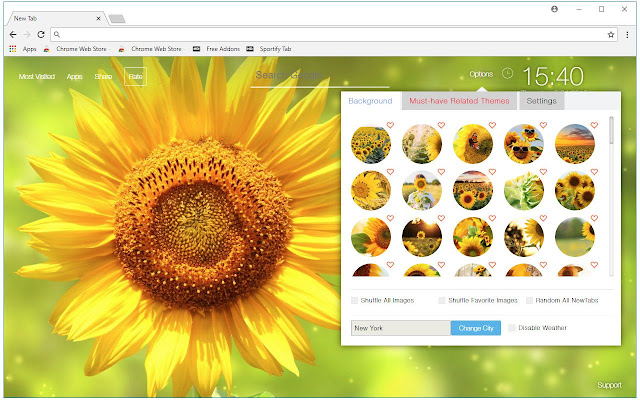Select the green sunflower bud thumbnail
Image resolution: width=640 pixels, height=400 pixels.
tap(524, 191)
